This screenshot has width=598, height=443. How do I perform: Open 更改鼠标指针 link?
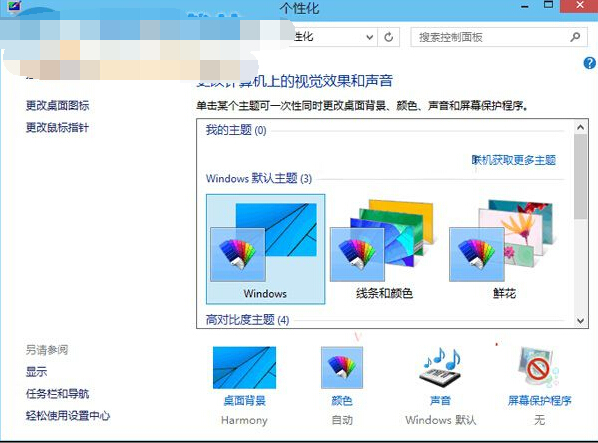point(58,127)
